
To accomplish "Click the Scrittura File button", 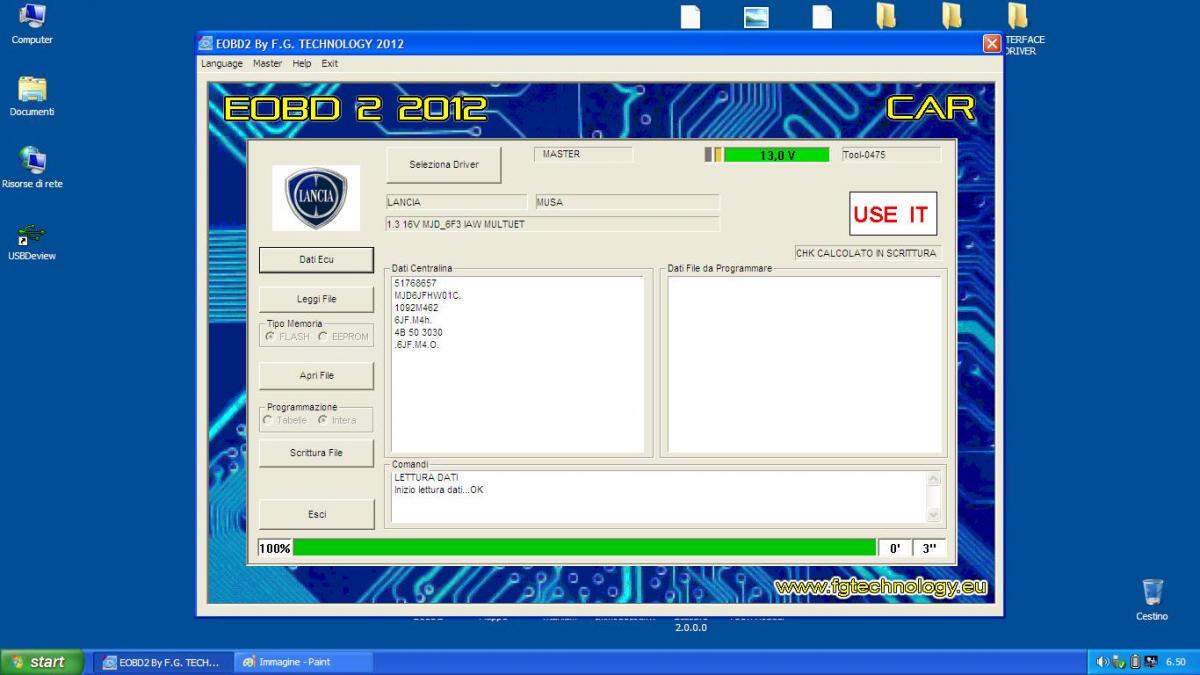I will [x=316, y=452].
